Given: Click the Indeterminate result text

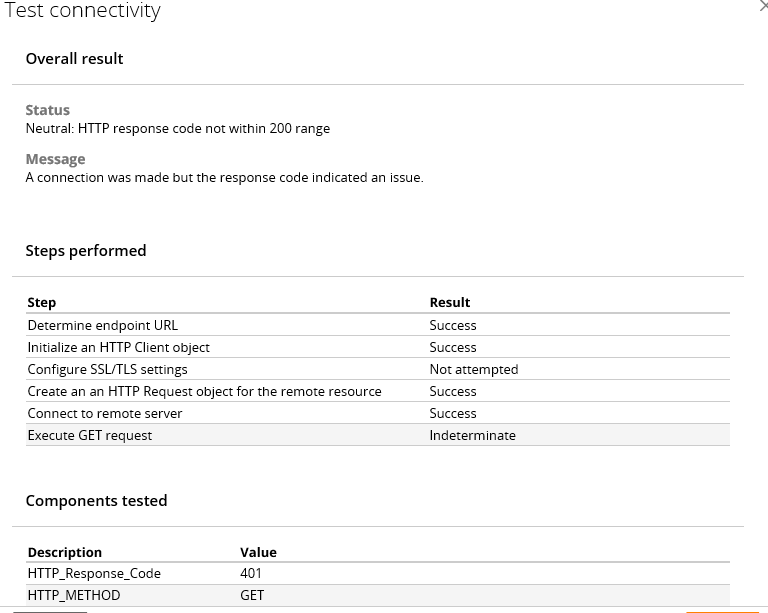Looking at the screenshot, I should tap(472, 435).
